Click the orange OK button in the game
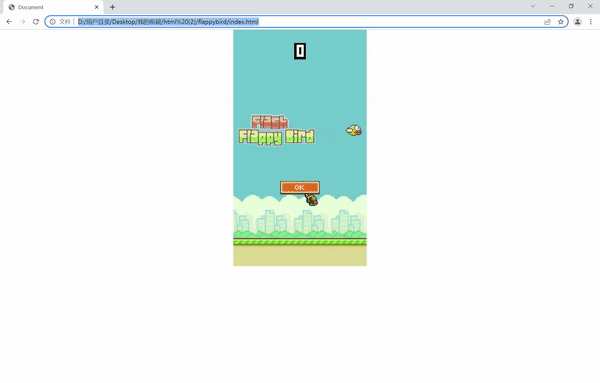600x383 pixels. (300, 187)
